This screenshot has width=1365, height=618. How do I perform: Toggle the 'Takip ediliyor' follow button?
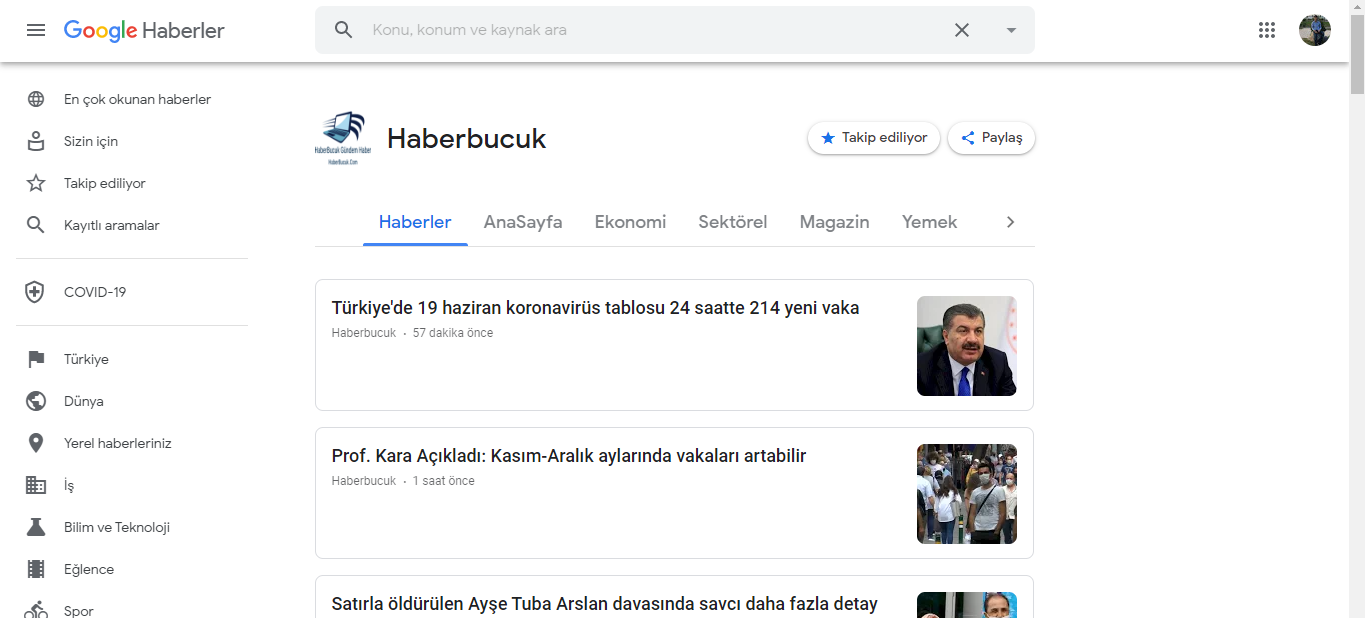874,138
